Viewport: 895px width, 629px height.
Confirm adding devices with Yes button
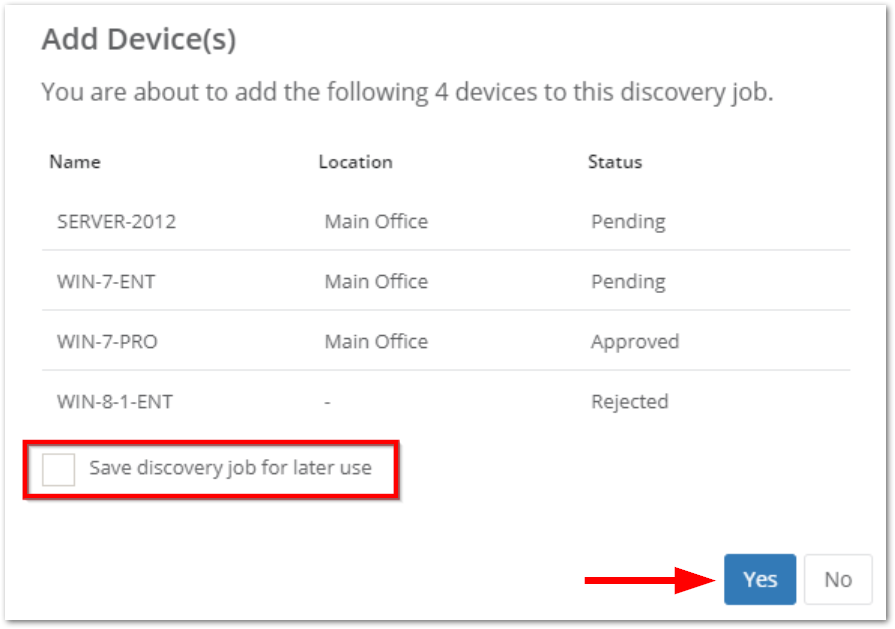point(760,579)
